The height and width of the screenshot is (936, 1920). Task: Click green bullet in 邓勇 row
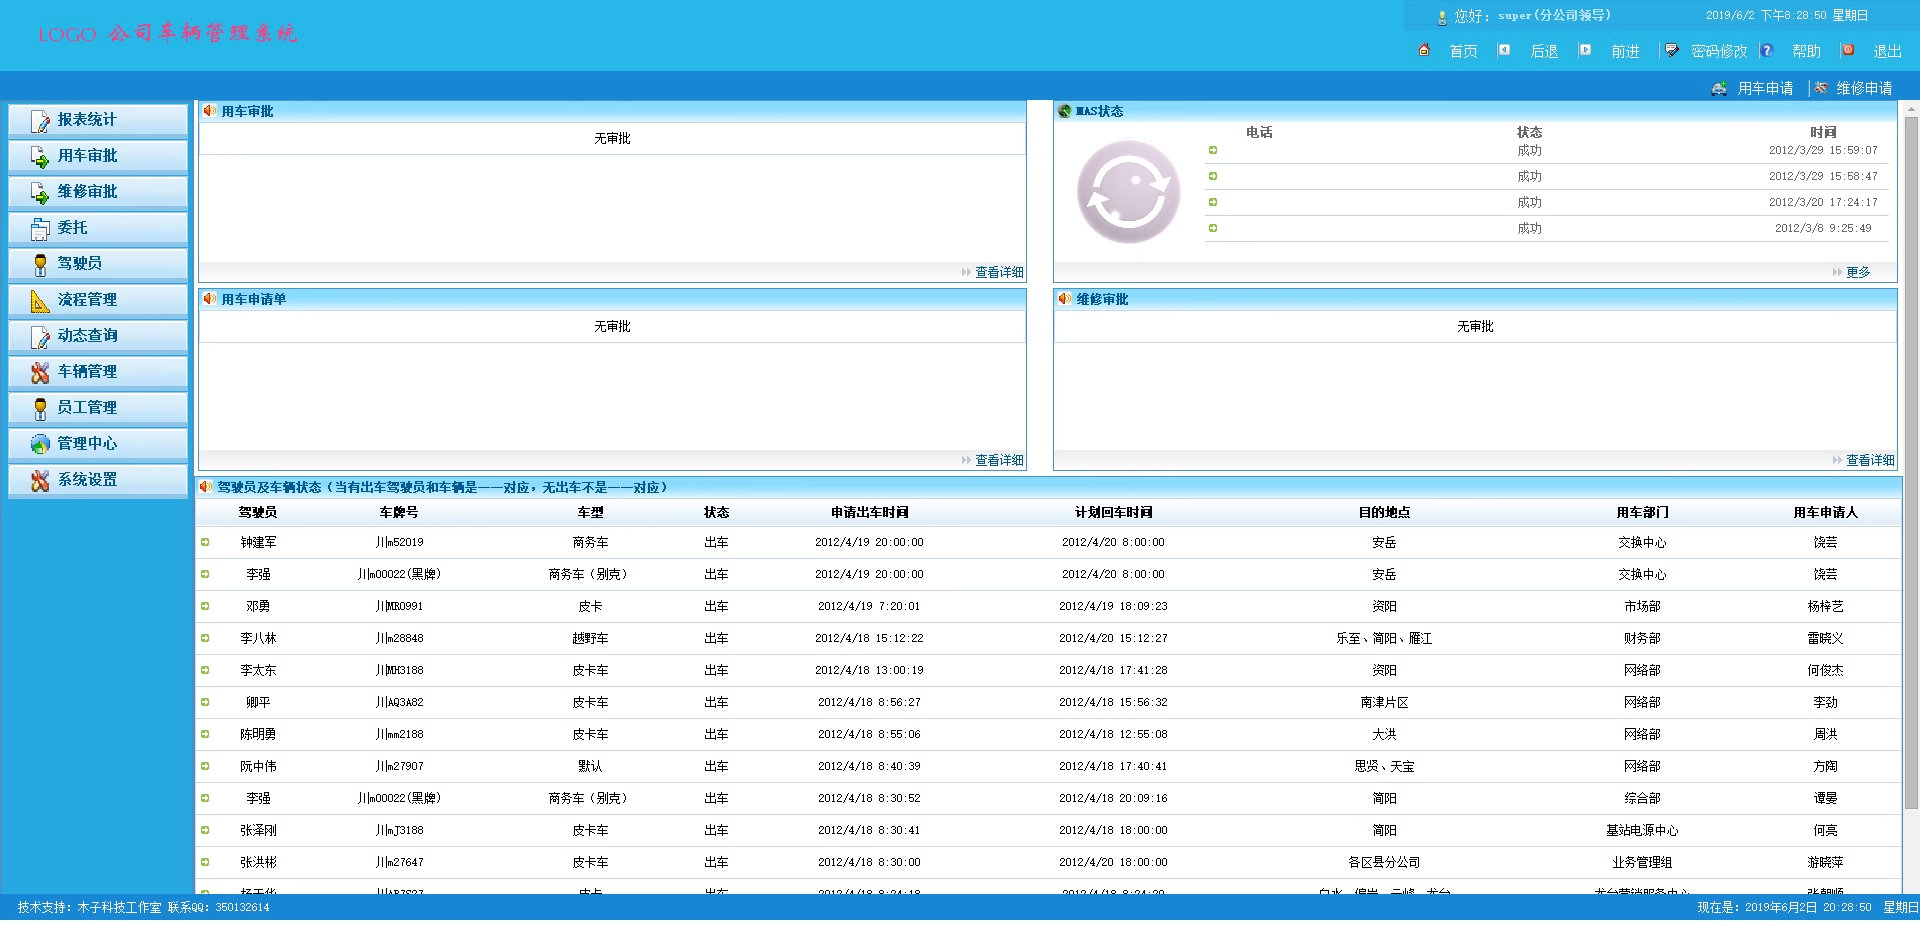pos(205,606)
